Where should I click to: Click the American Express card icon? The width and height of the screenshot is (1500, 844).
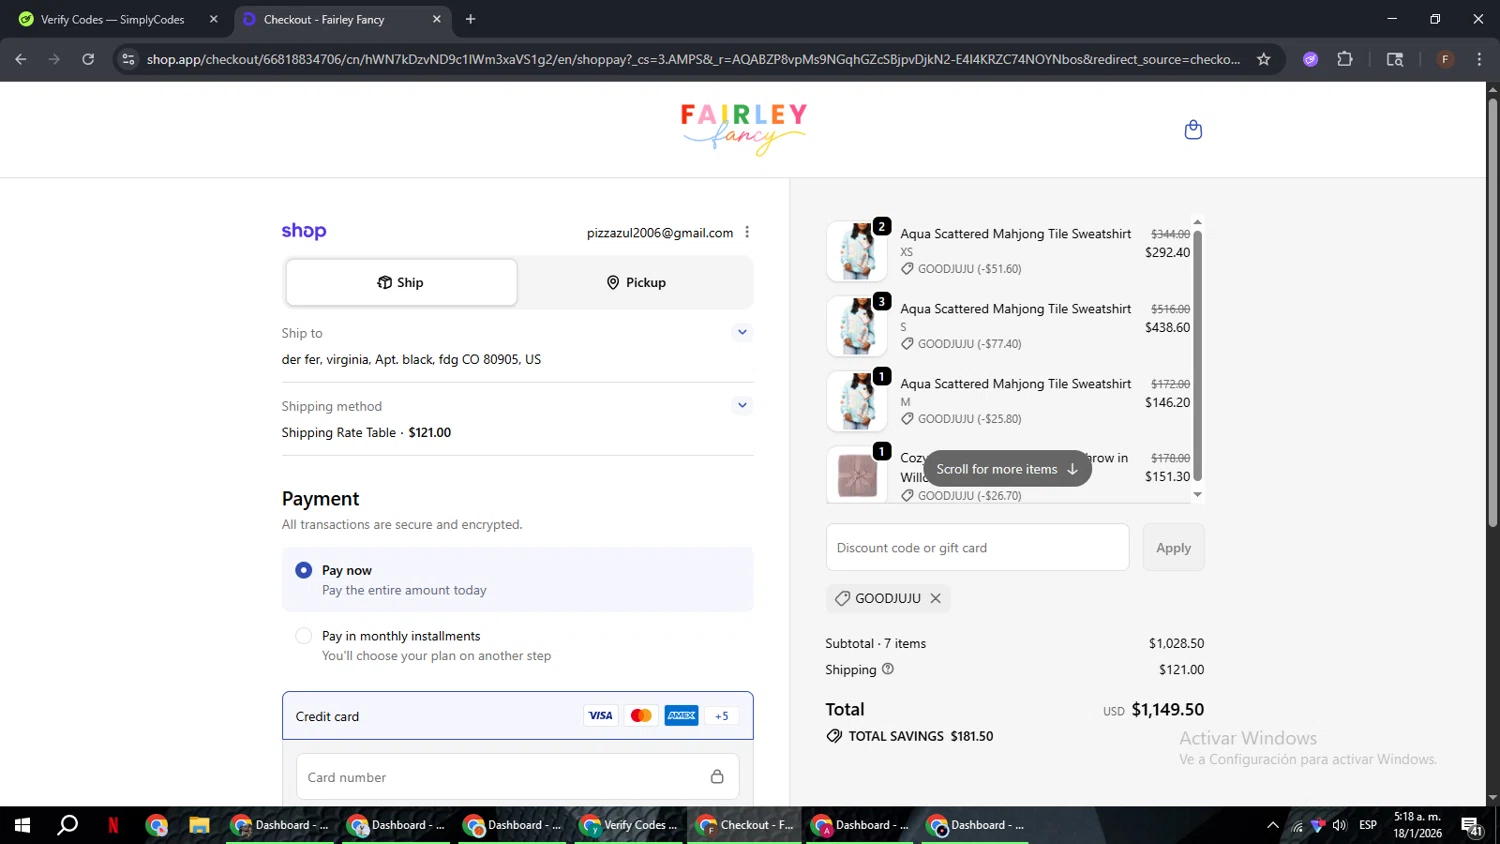tap(682, 715)
